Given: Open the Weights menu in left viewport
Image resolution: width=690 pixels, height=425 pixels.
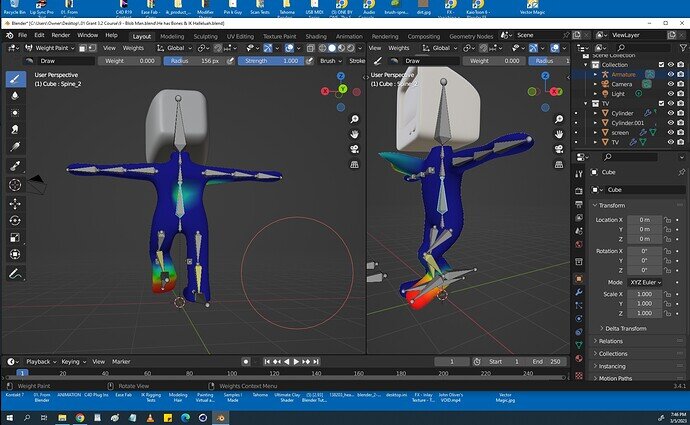Looking at the screenshot, I should point(133,48).
